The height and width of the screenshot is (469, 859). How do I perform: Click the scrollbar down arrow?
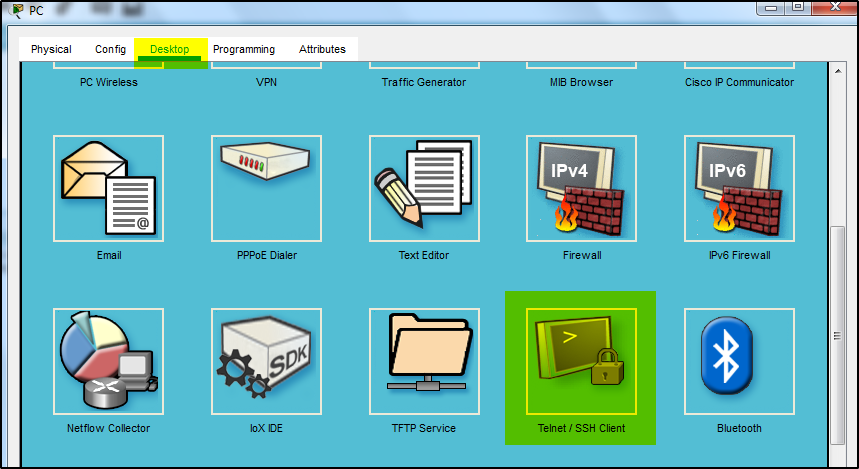[x=837, y=461]
